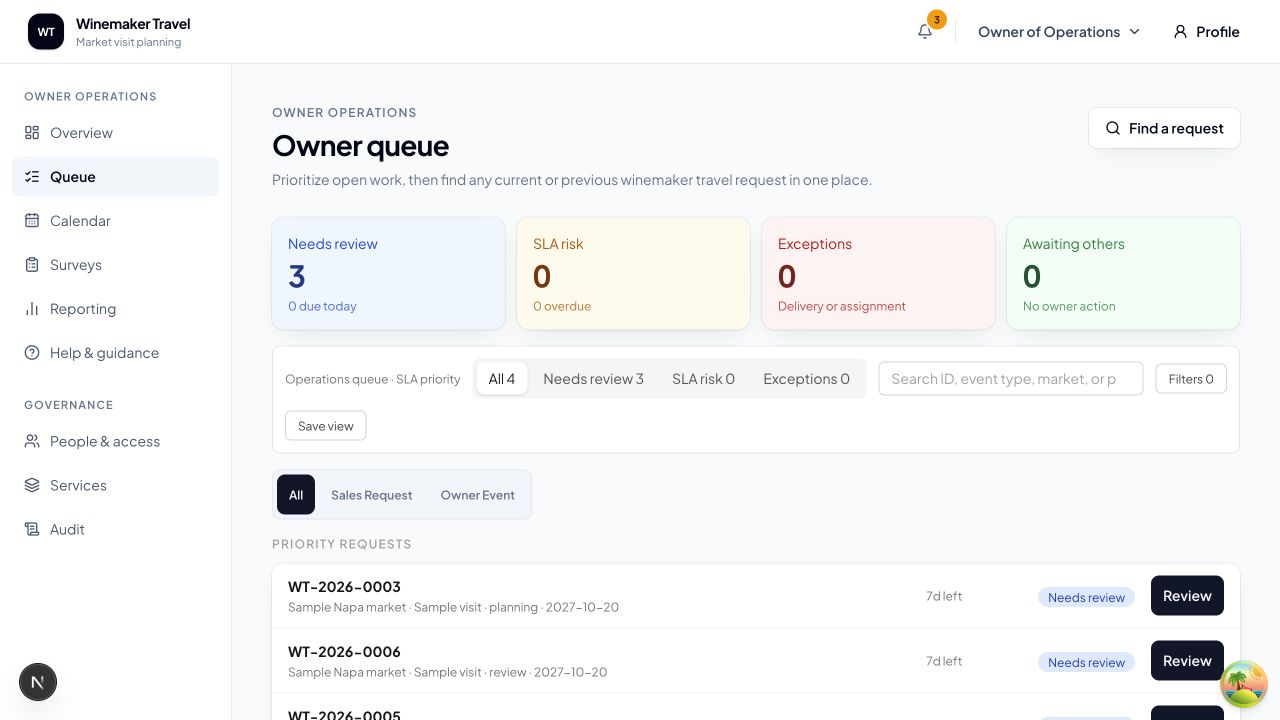Click the island avatar icon at bottom right
Viewport: 1280px width, 720px height.
[1244, 684]
